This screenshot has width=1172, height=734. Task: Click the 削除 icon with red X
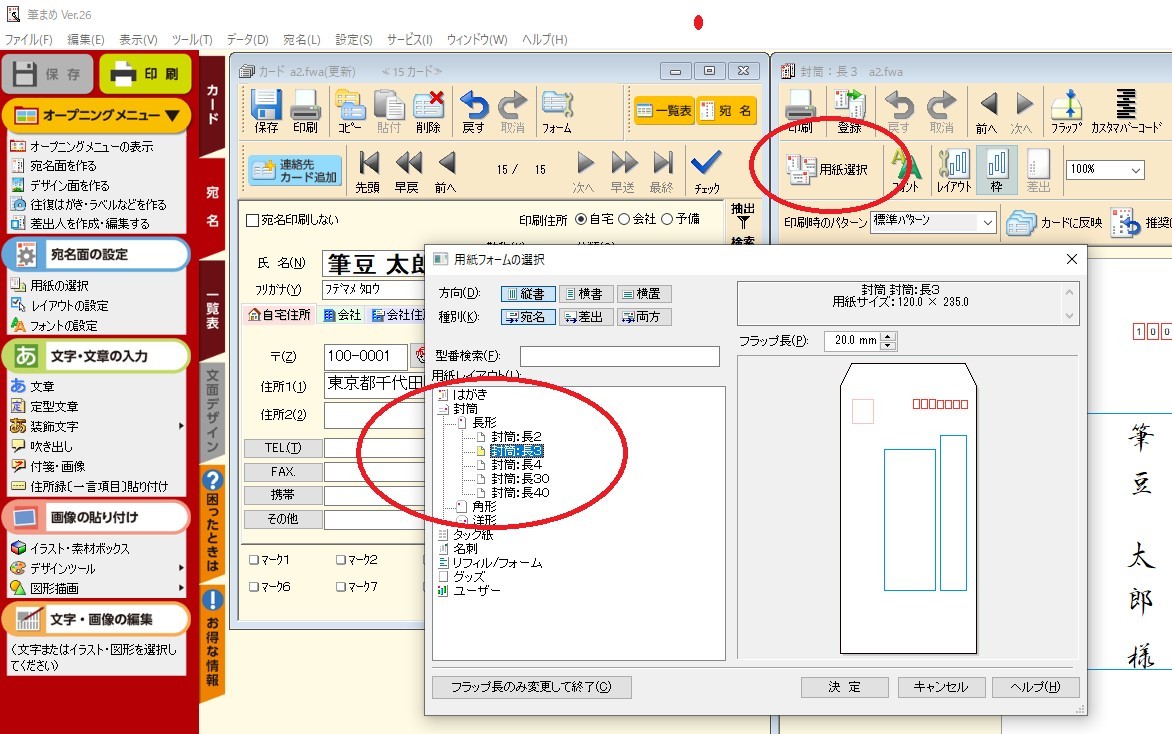pos(428,111)
